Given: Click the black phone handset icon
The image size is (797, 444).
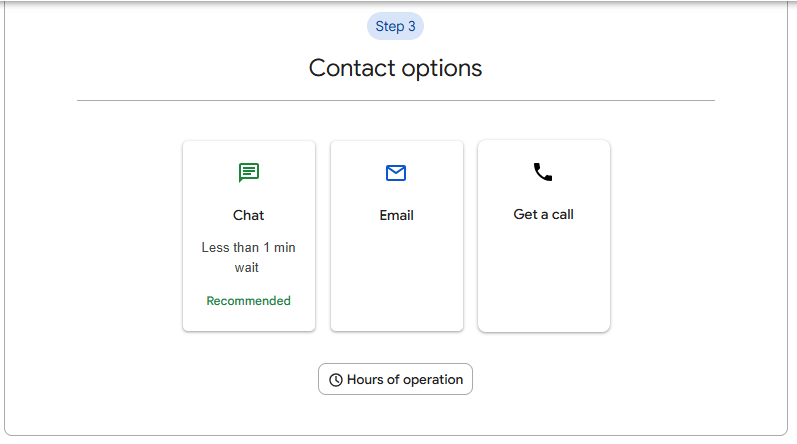Looking at the screenshot, I should 543,172.
